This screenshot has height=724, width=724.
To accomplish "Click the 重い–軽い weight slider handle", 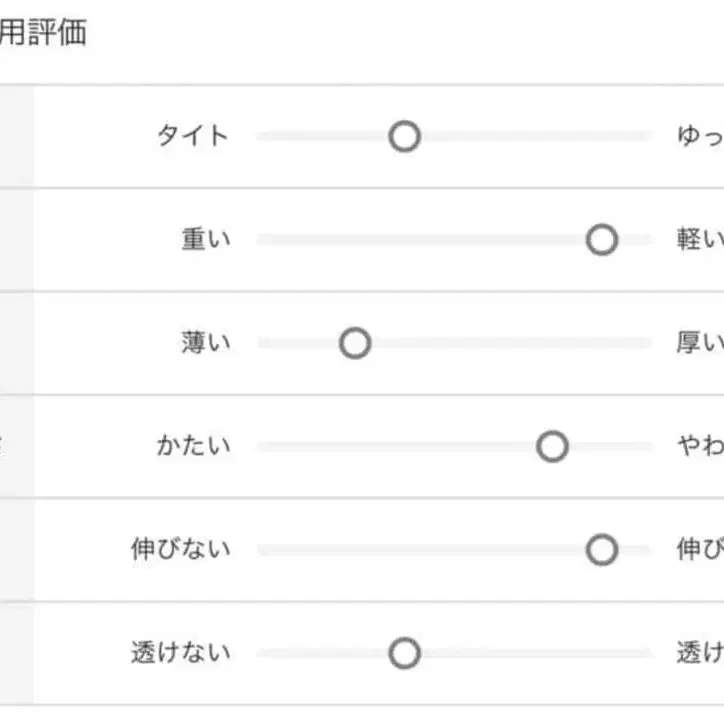I will click(x=602, y=240).
